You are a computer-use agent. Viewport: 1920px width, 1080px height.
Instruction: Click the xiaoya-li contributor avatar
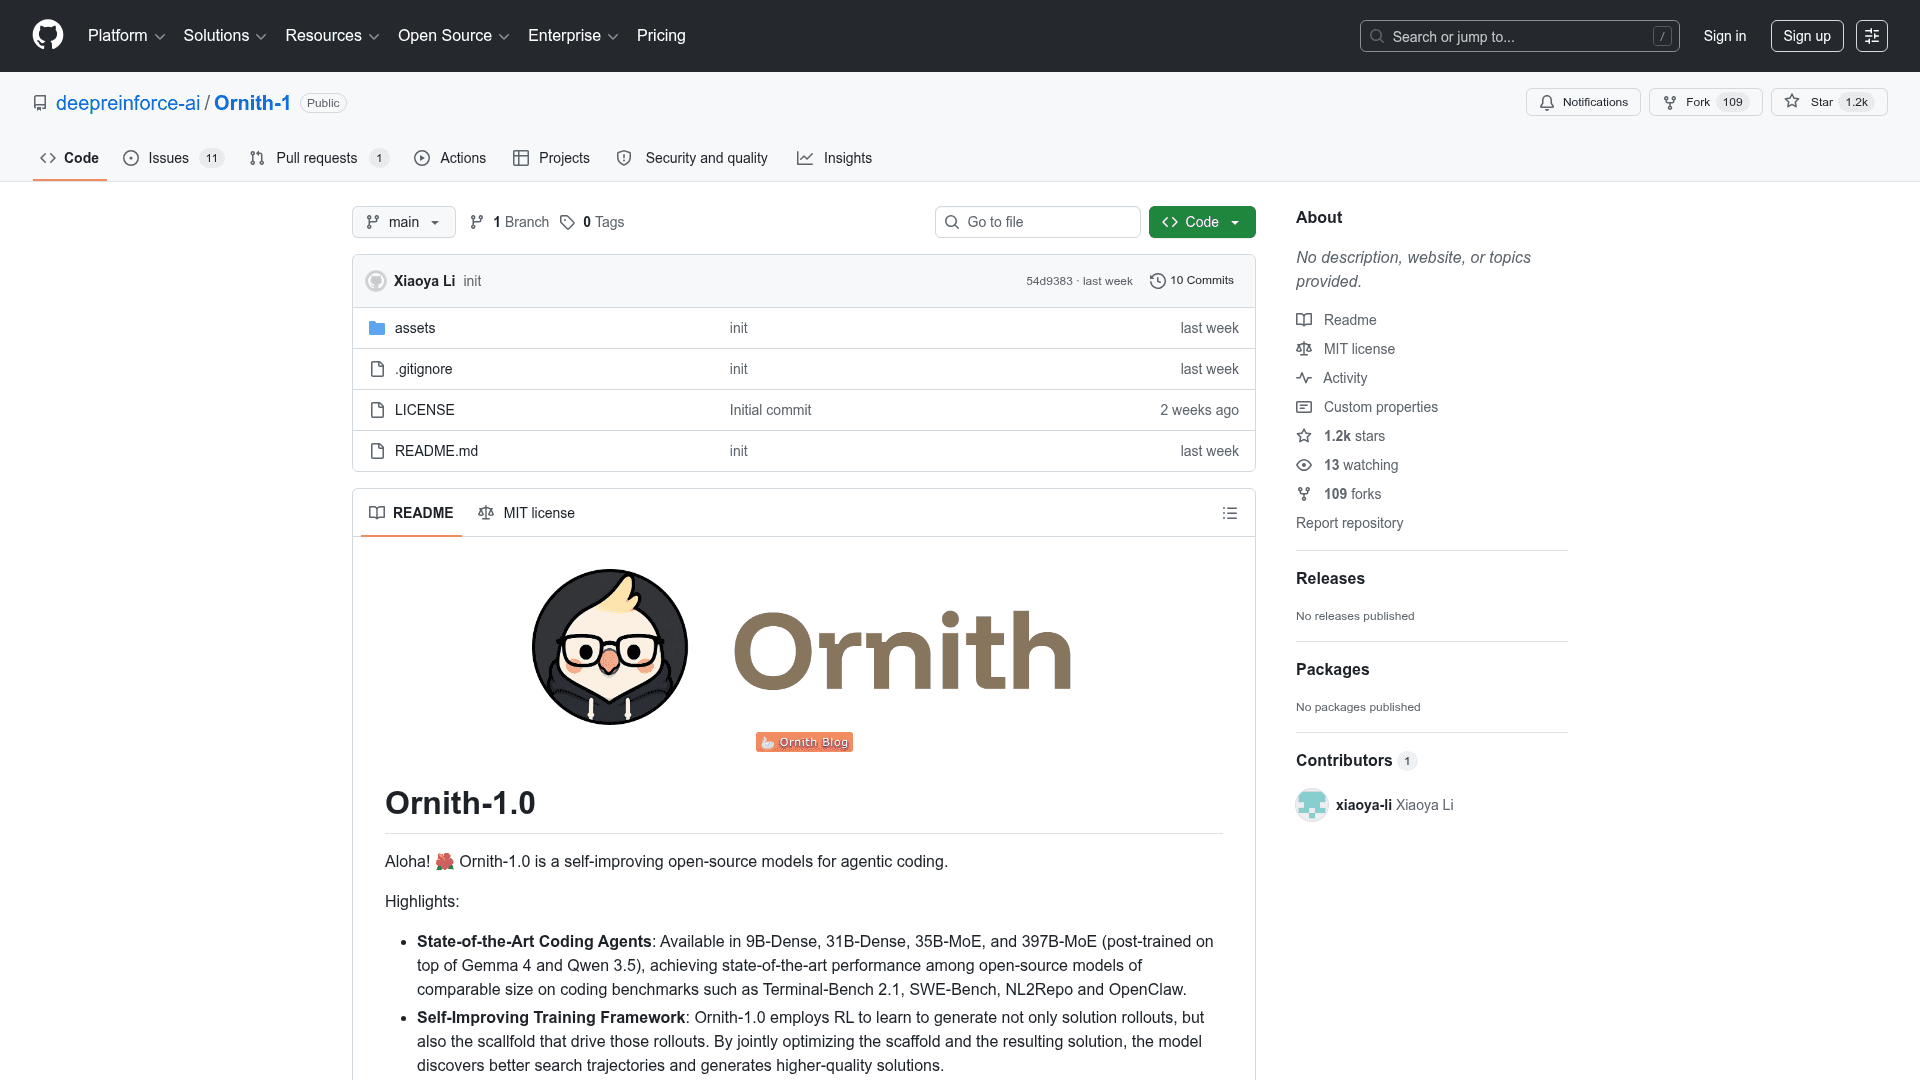click(1312, 805)
